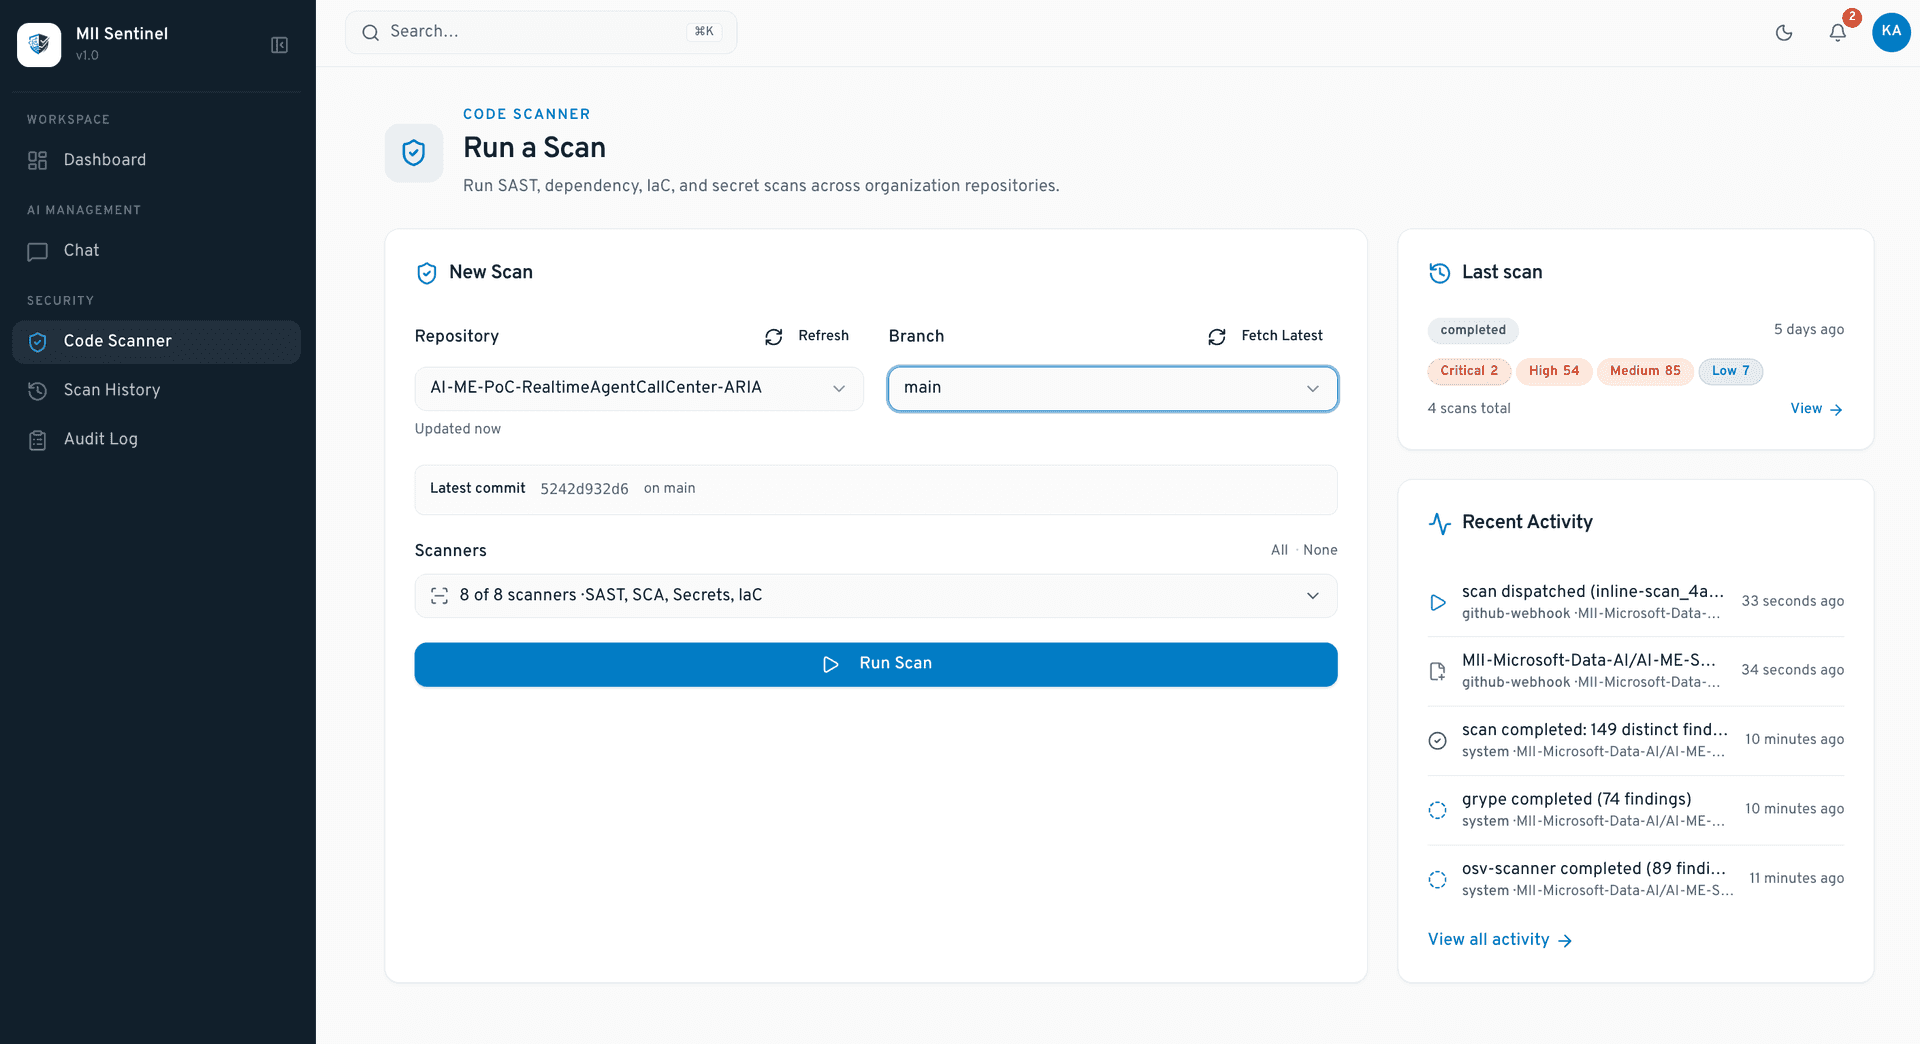Open the KA user avatar menu
This screenshot has width=1920, height=1044.
coord(1891,32)
